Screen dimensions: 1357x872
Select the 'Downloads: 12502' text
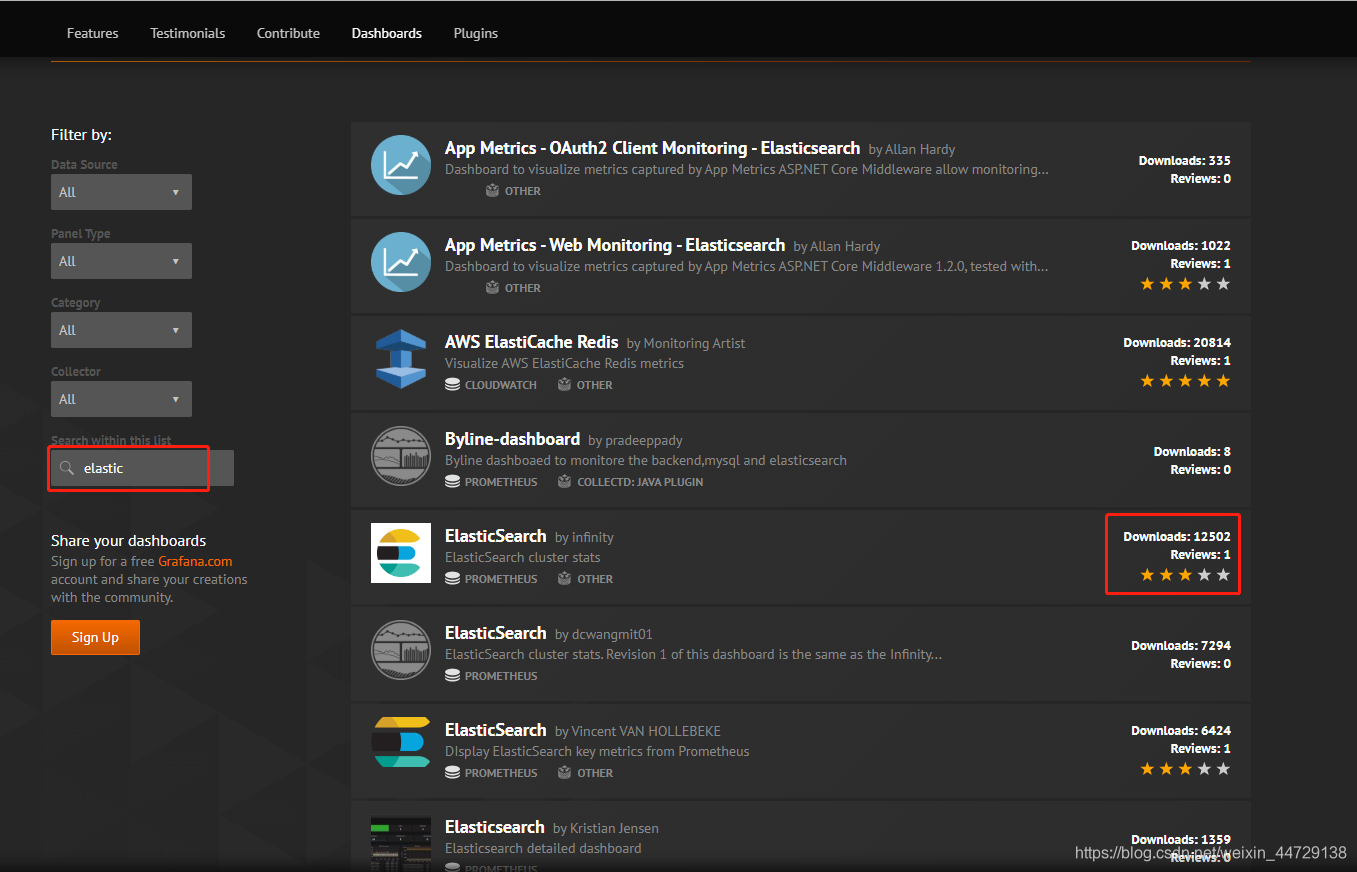point(1177,536)
